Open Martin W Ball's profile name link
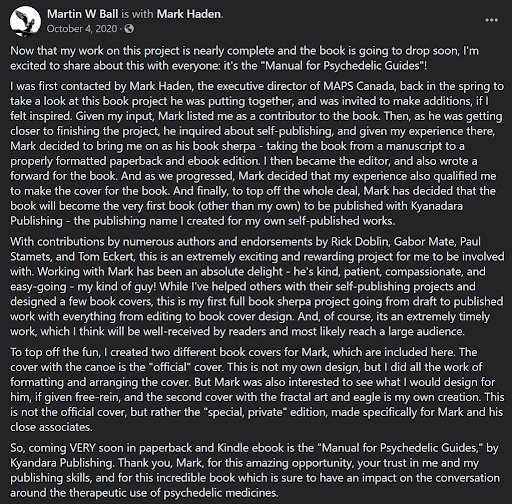 click(82, 14)
